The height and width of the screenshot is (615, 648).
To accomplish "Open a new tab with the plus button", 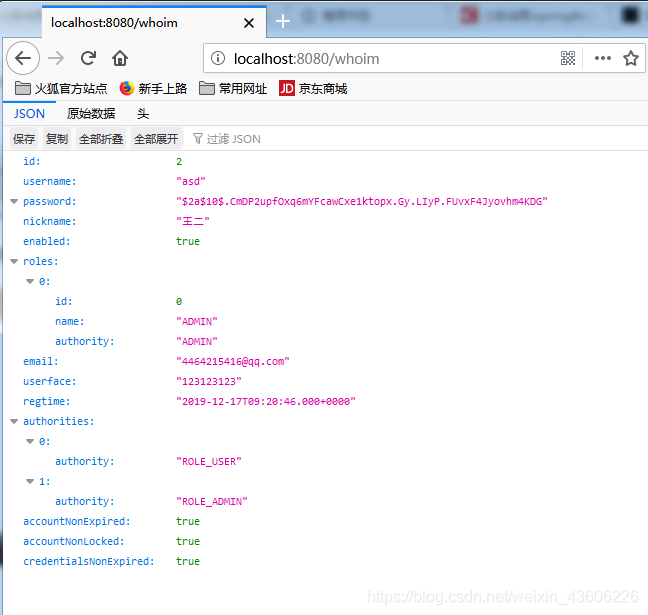I will tap(283, 21).
